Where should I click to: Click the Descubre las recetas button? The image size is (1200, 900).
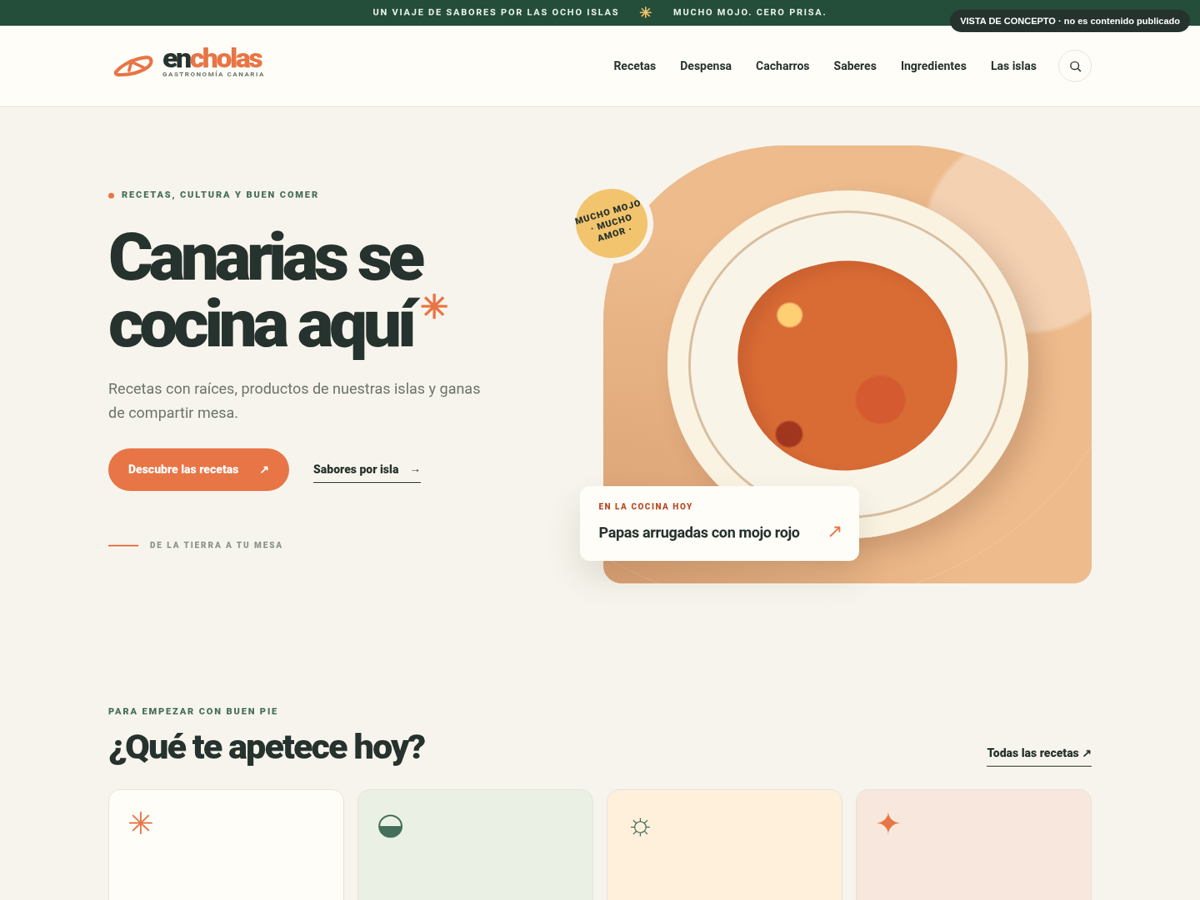[x=199, y=469]
